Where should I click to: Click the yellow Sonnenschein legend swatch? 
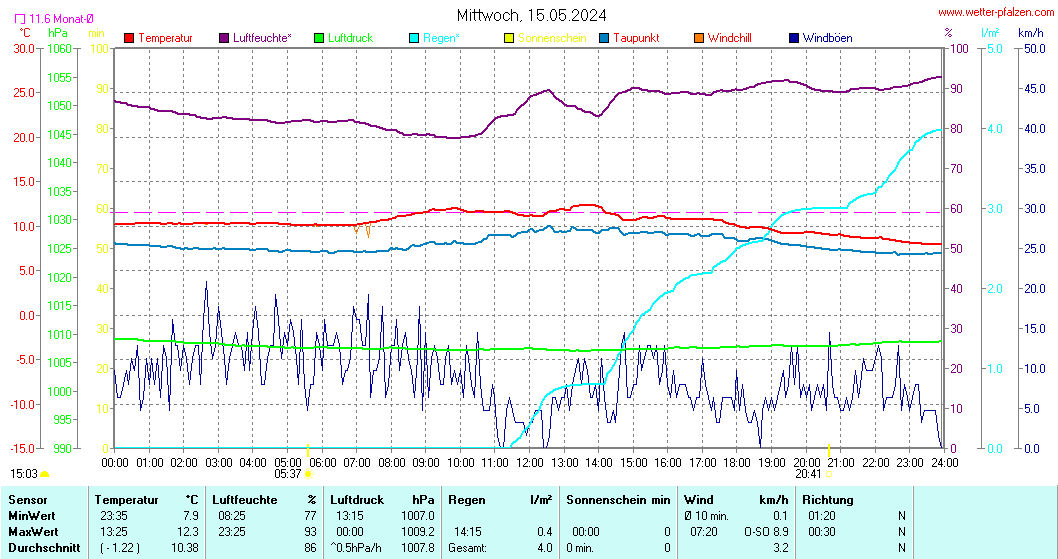tap(509, 38)
